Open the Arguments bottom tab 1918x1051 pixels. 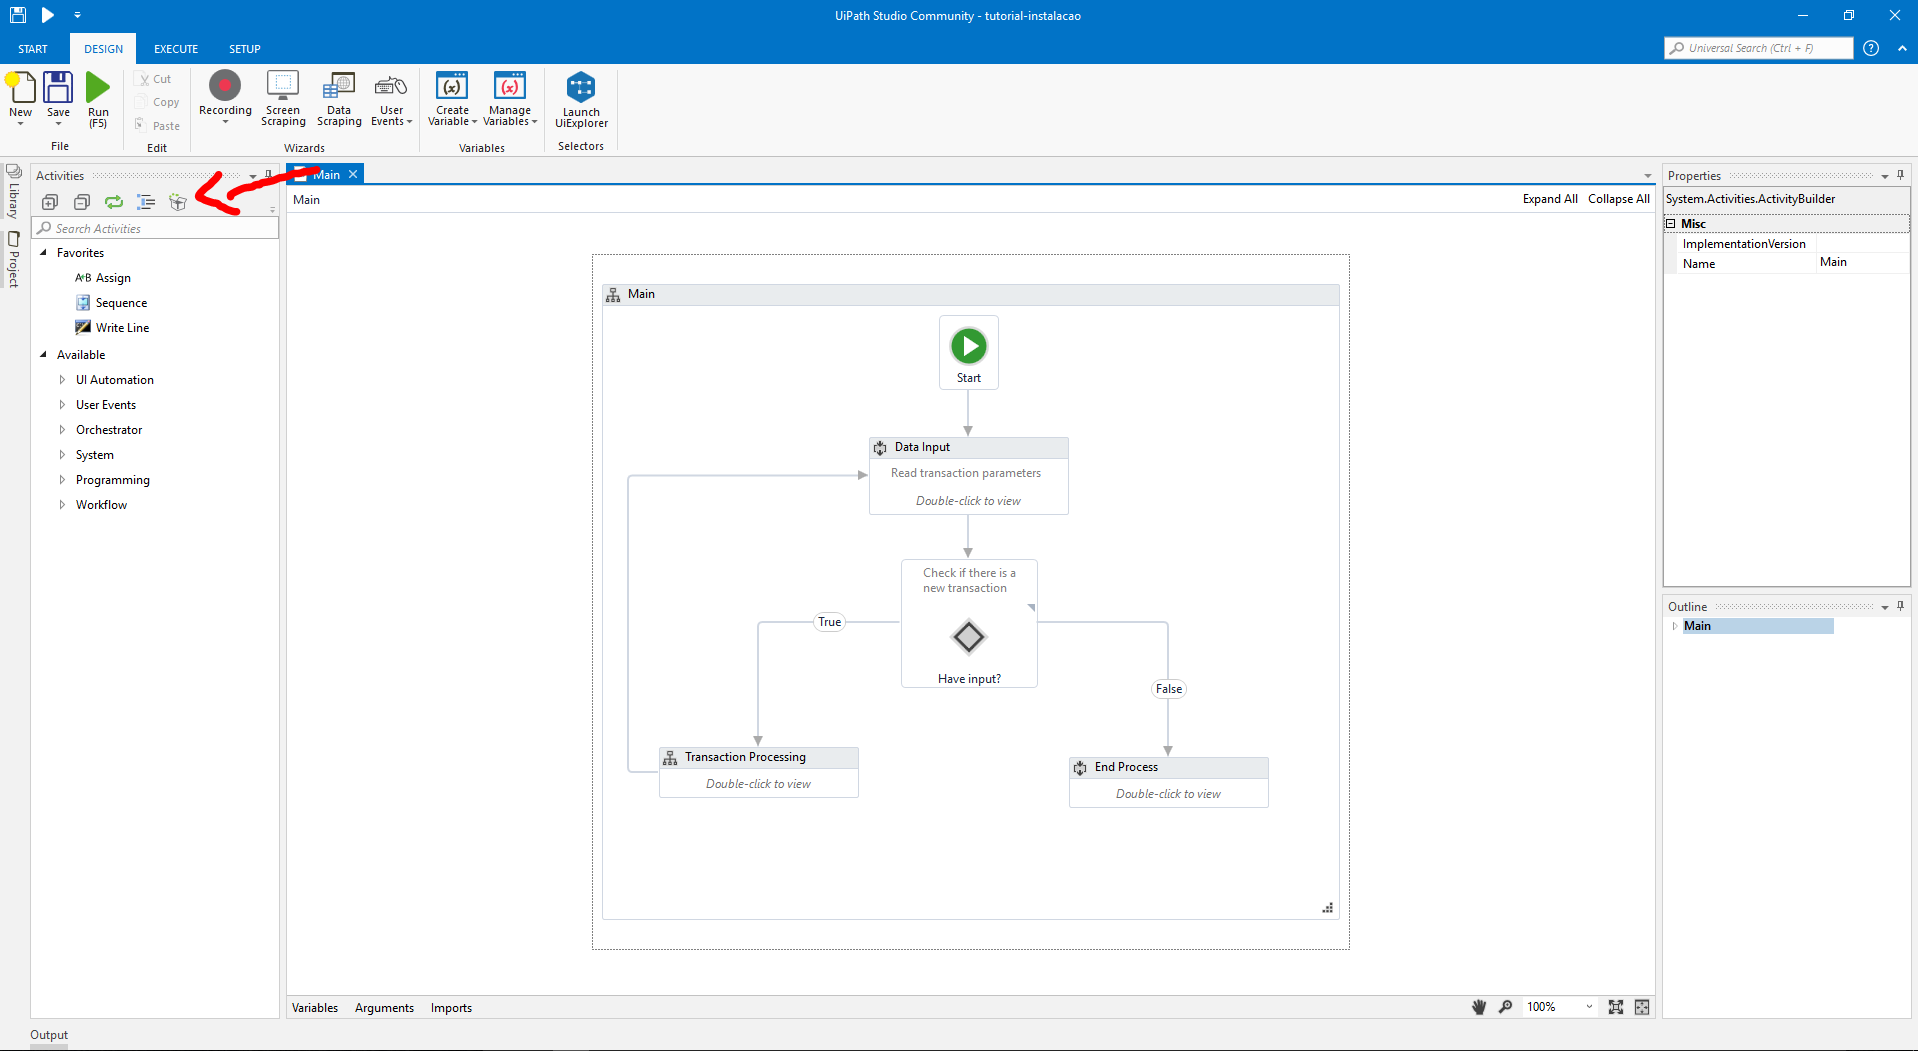point(384,1008)
